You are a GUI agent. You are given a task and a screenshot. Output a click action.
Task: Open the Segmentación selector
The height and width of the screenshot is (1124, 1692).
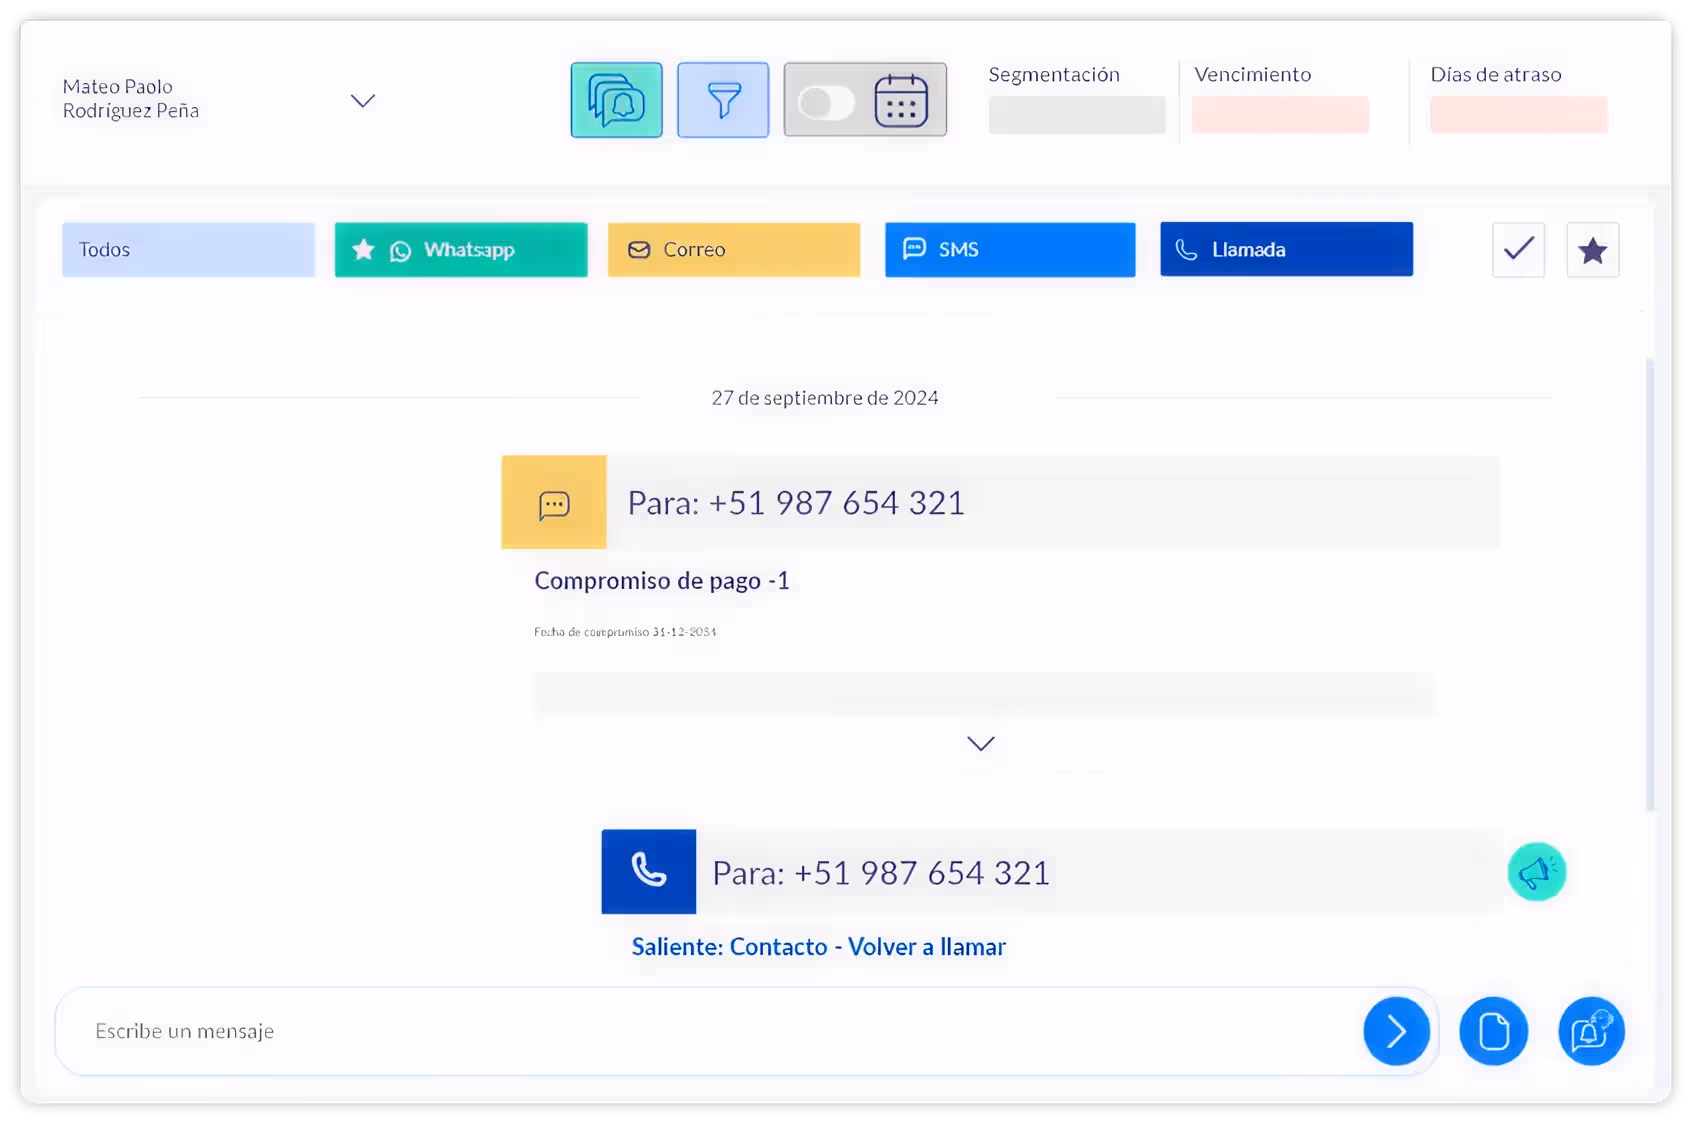1077,113
